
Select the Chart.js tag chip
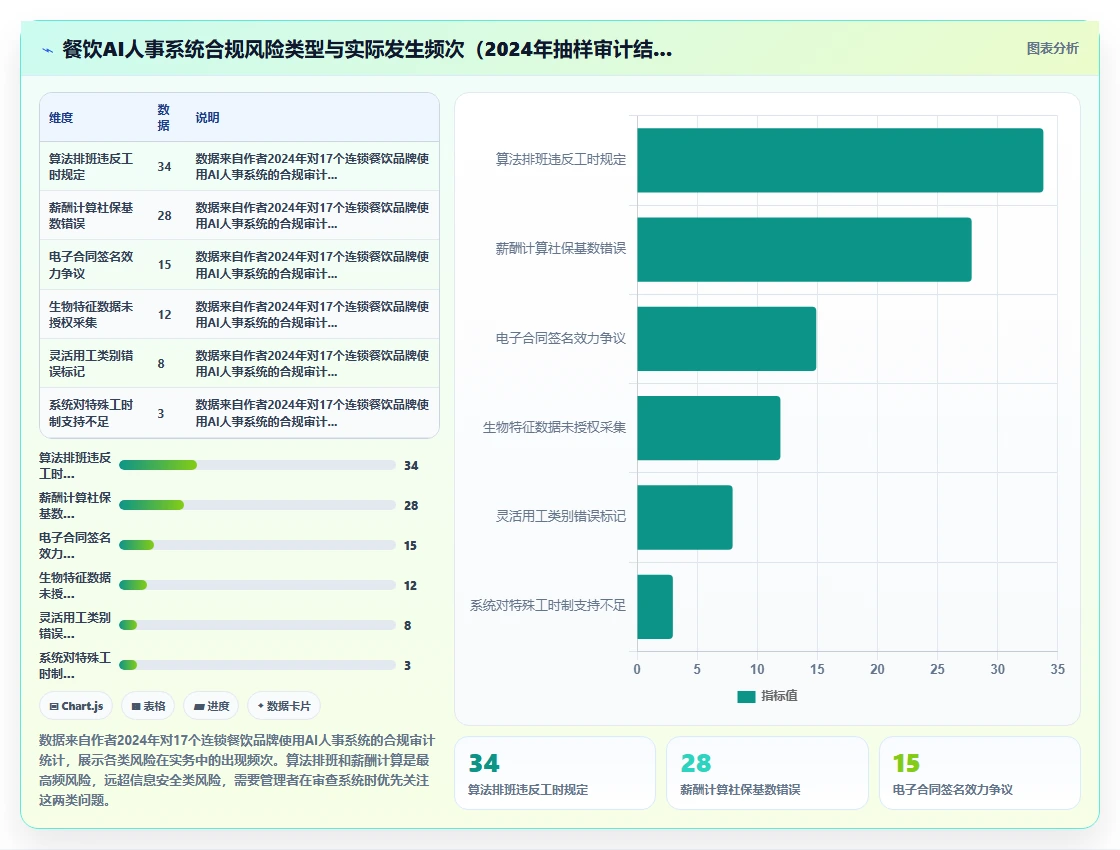pos(76,706)
